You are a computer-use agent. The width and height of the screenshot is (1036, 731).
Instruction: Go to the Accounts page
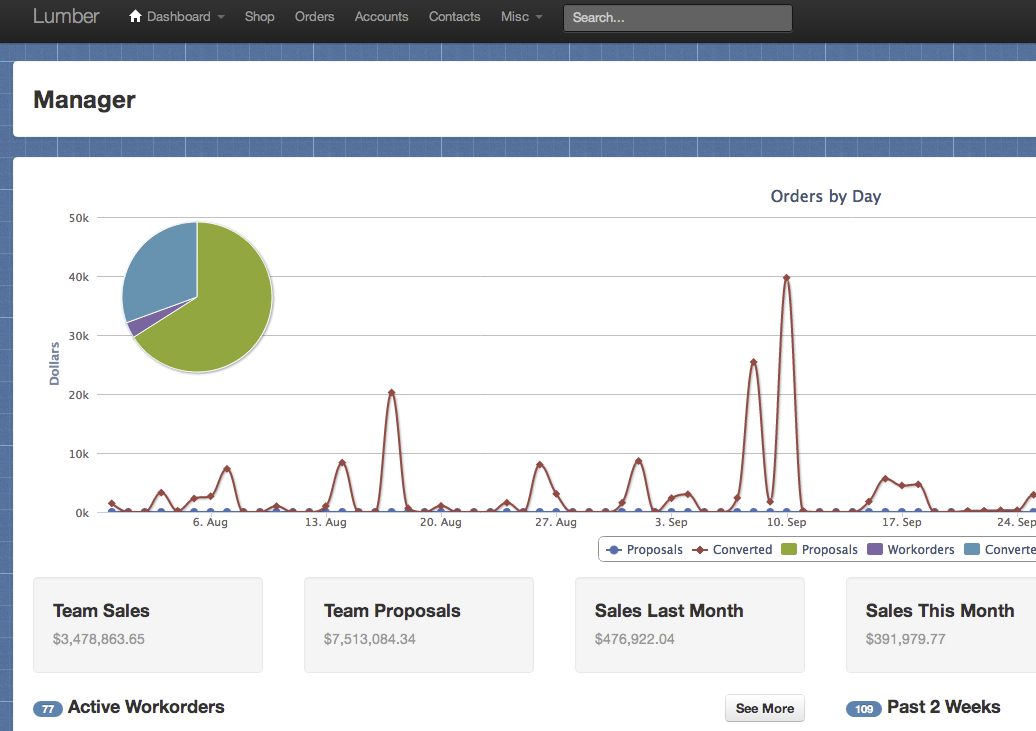point(381,17)
